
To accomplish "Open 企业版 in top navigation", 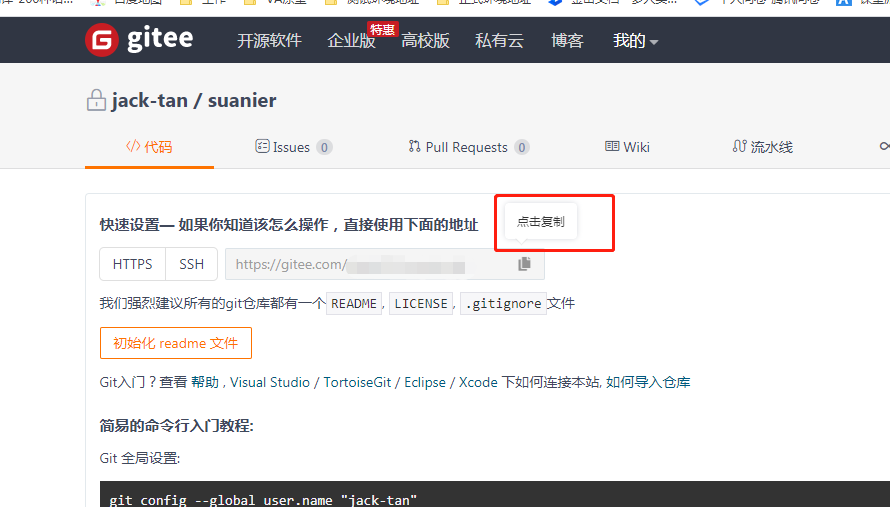I will coord(351,40).
